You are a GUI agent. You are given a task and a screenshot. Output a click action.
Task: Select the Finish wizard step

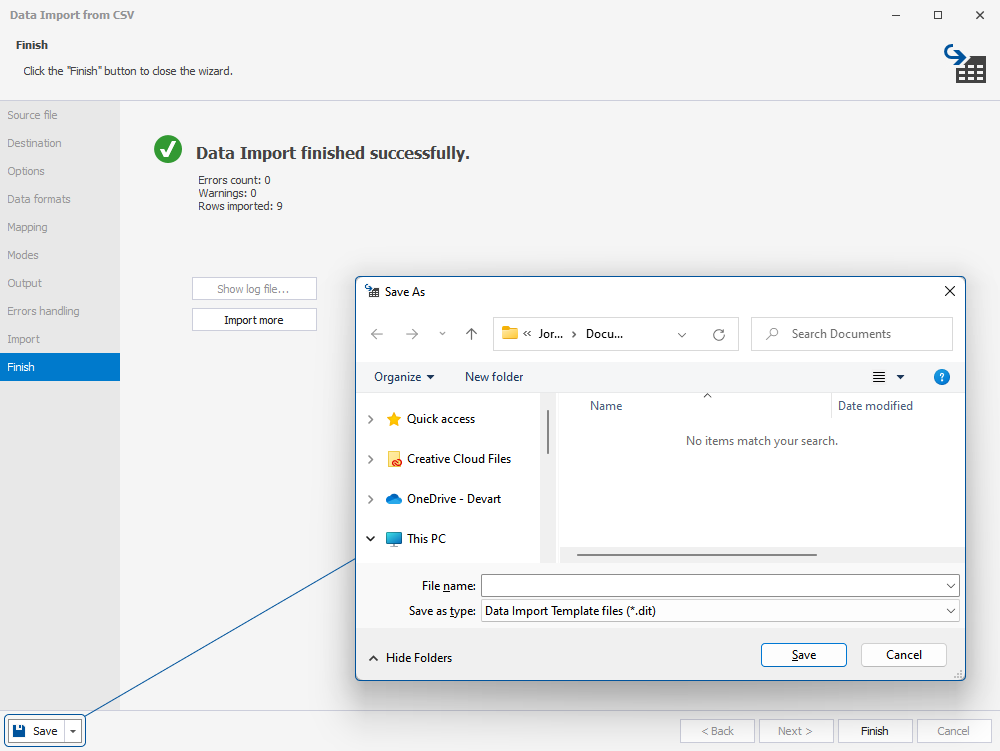[60, 367]
